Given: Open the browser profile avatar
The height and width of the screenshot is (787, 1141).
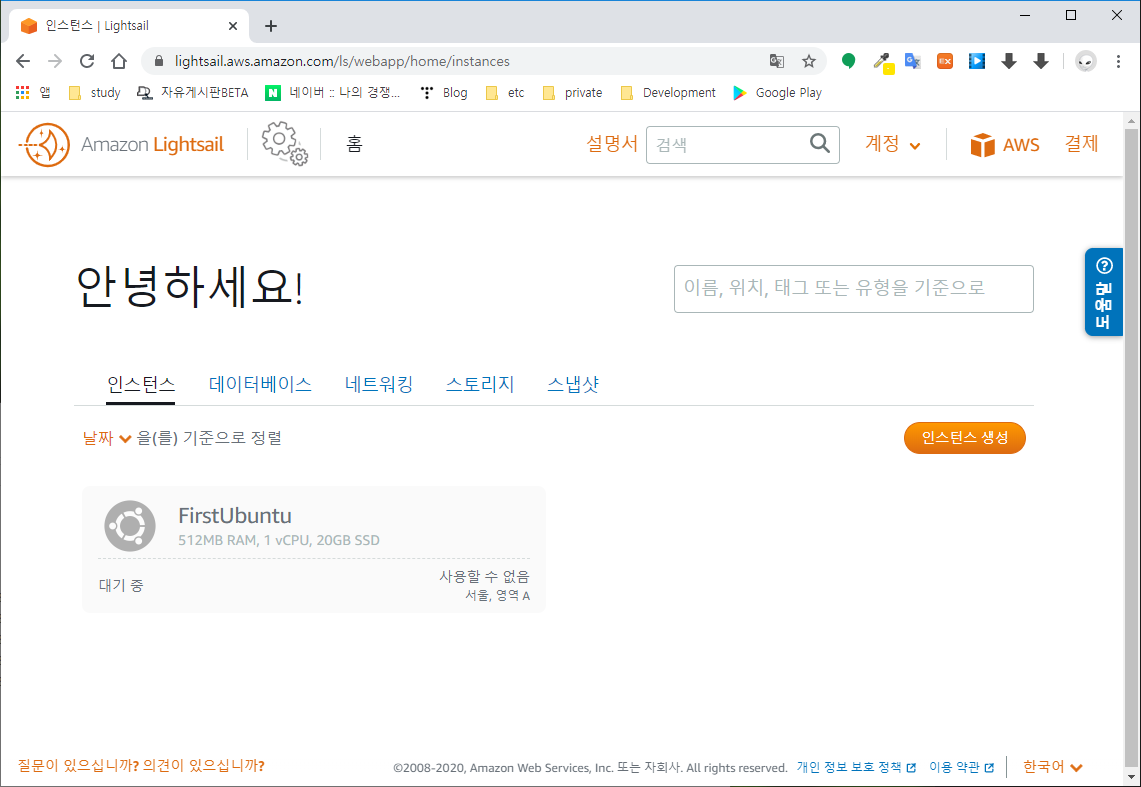Looking at the screenshot, I should tap(1086, 61).
